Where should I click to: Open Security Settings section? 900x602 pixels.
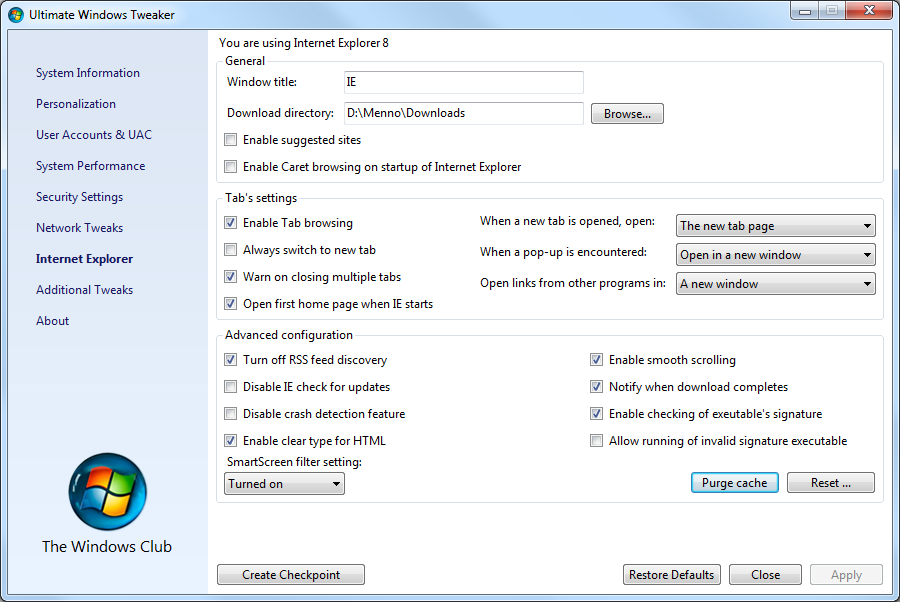coord(79,197)
